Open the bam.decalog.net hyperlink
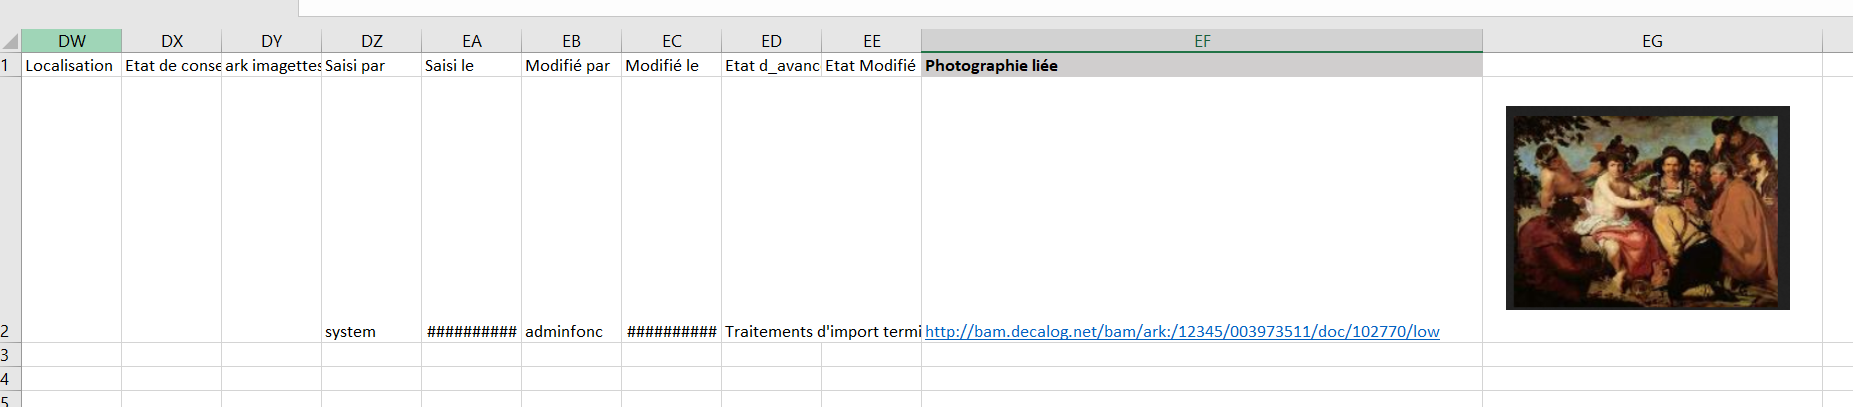Screen dimensions: 1853x407 [x=1182, y=332]
